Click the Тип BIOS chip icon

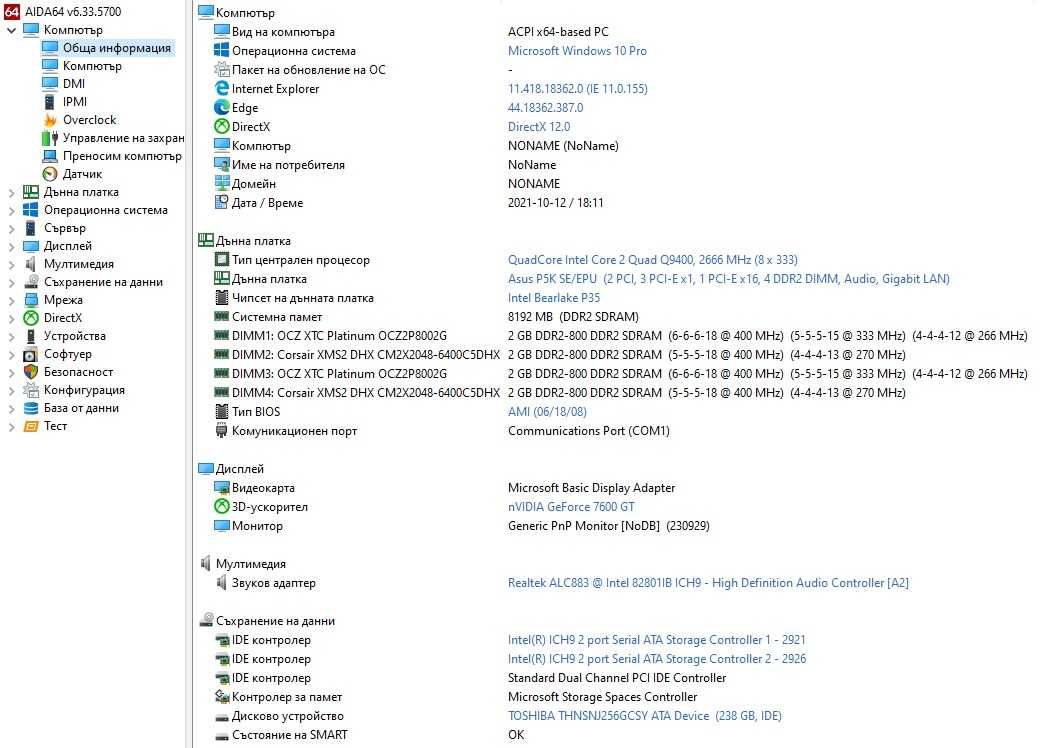pos(222,412)
